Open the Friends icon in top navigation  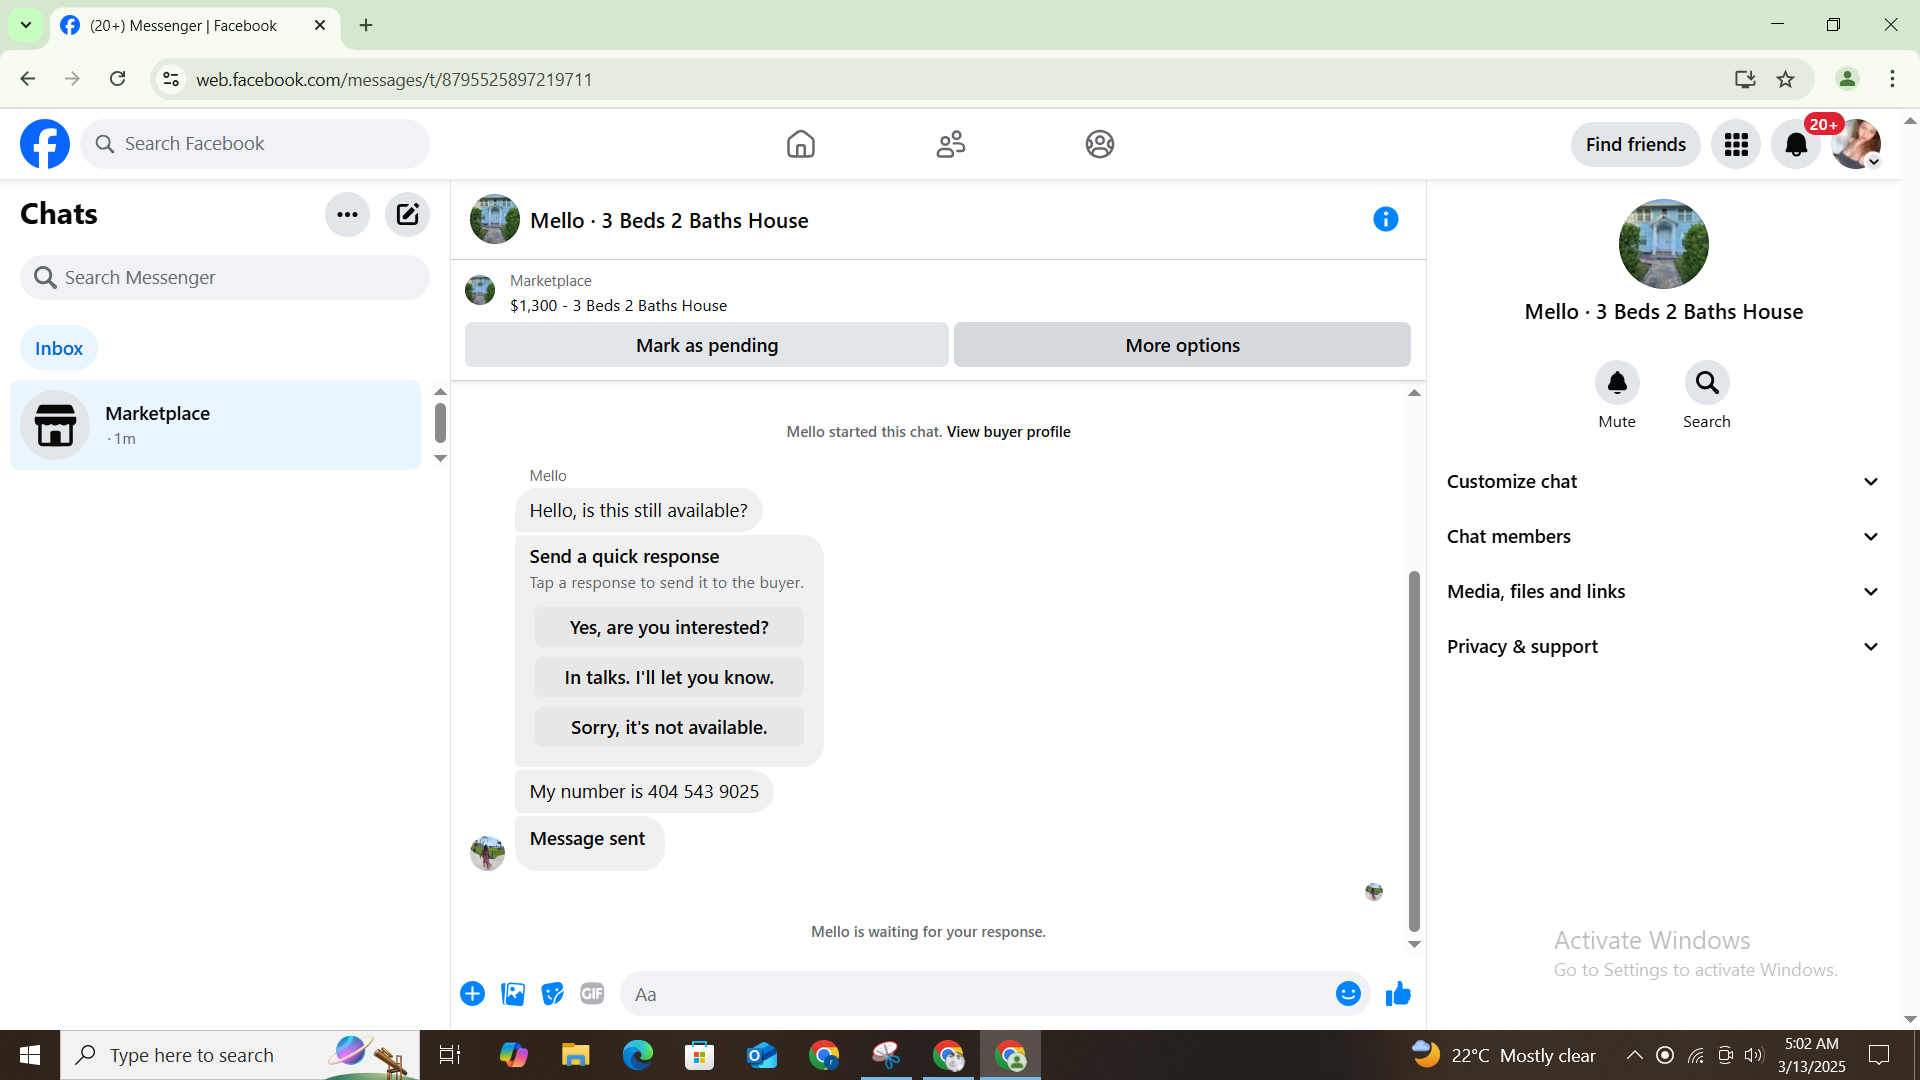point(951,144)
